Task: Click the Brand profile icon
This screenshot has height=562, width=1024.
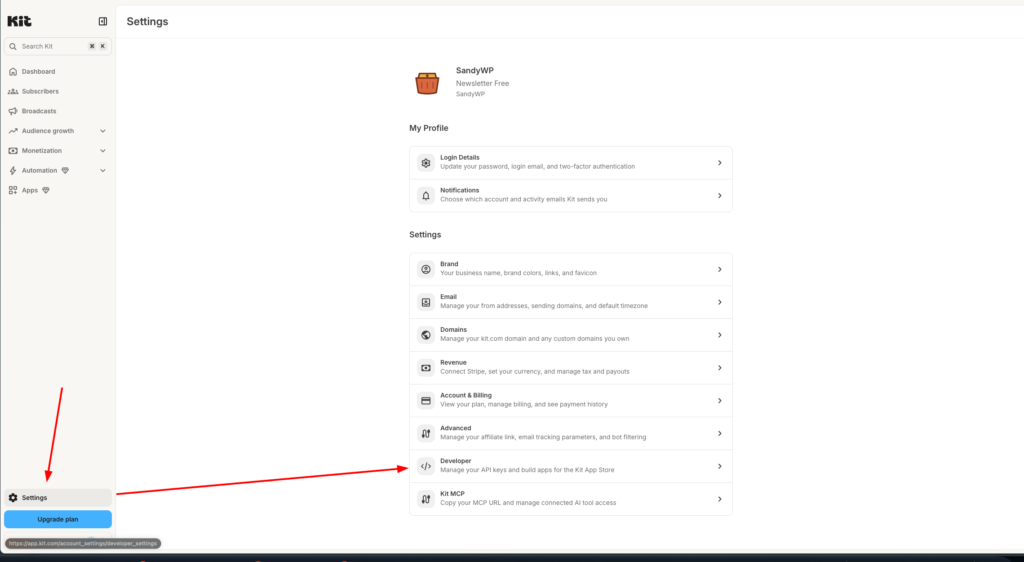Action: pyautogui.click(x=426, y=269)
